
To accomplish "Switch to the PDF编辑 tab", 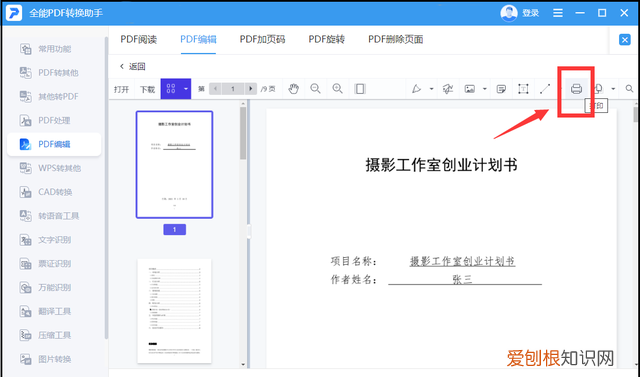I will (x=198, y=39).
